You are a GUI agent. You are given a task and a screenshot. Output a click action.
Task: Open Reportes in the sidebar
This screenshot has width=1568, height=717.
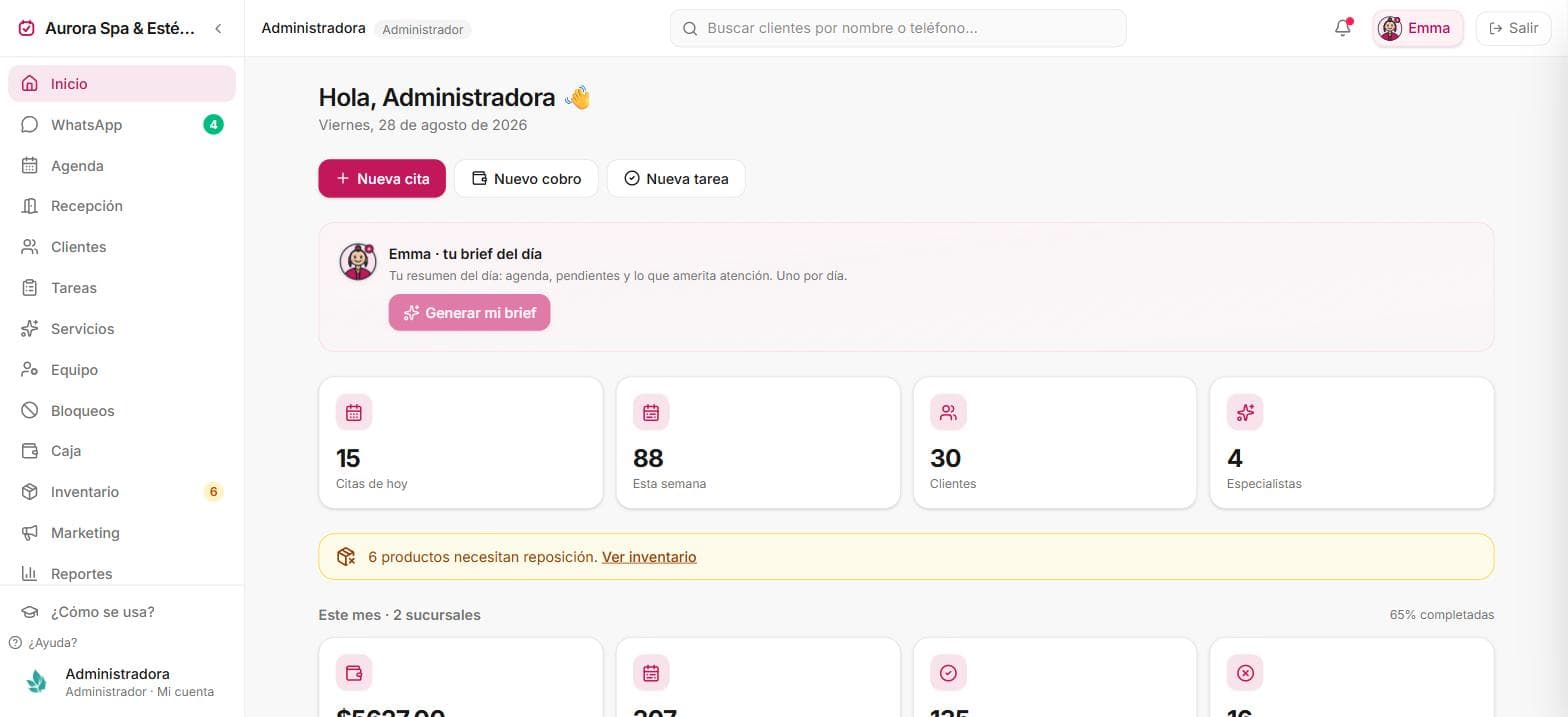pyautogui.click(x=122, y=574)
